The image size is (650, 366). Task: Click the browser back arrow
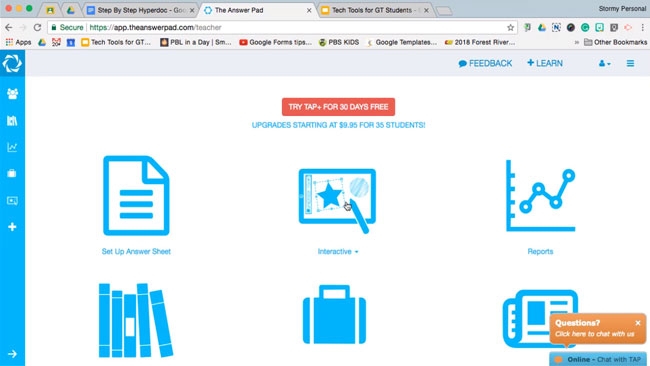9,27
